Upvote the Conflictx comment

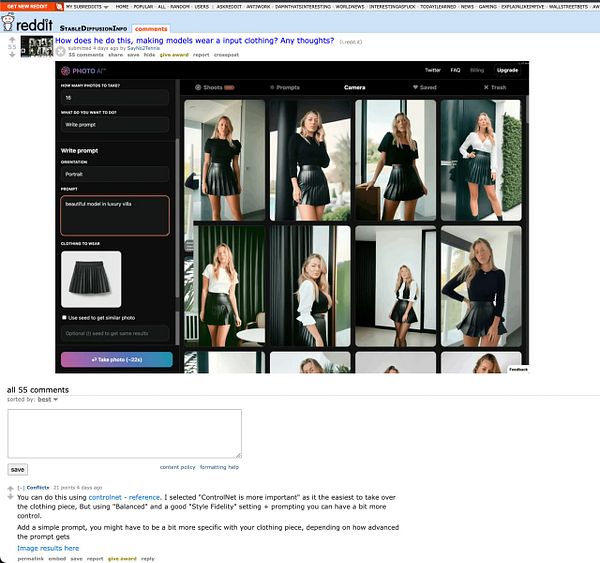tap(10, 489)
